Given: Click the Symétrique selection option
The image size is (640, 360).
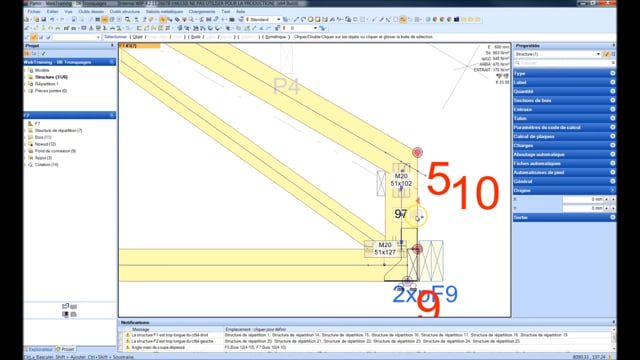Looking at the screenshot, I should [276, 37].
